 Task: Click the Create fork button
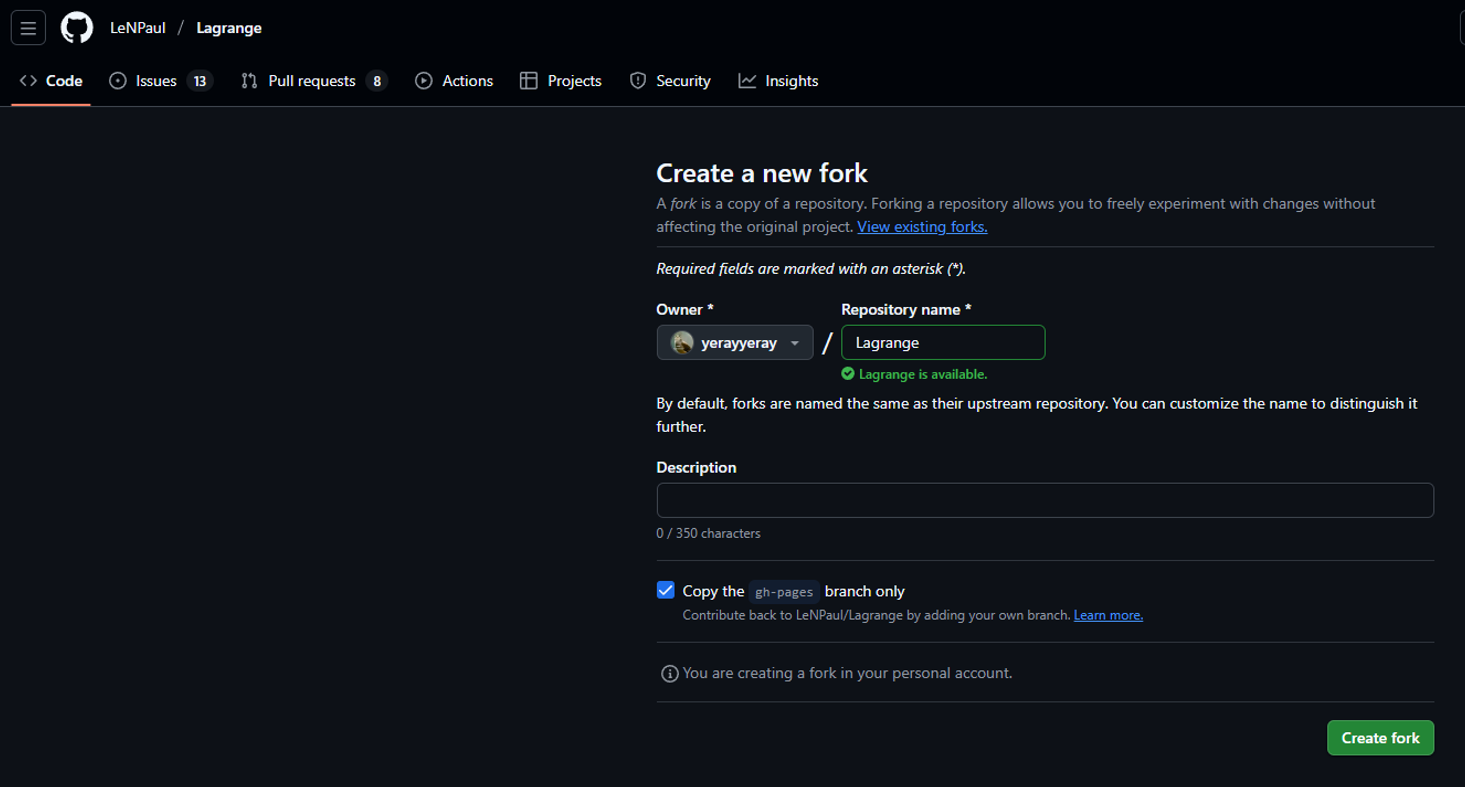(x=1380, y=737)
